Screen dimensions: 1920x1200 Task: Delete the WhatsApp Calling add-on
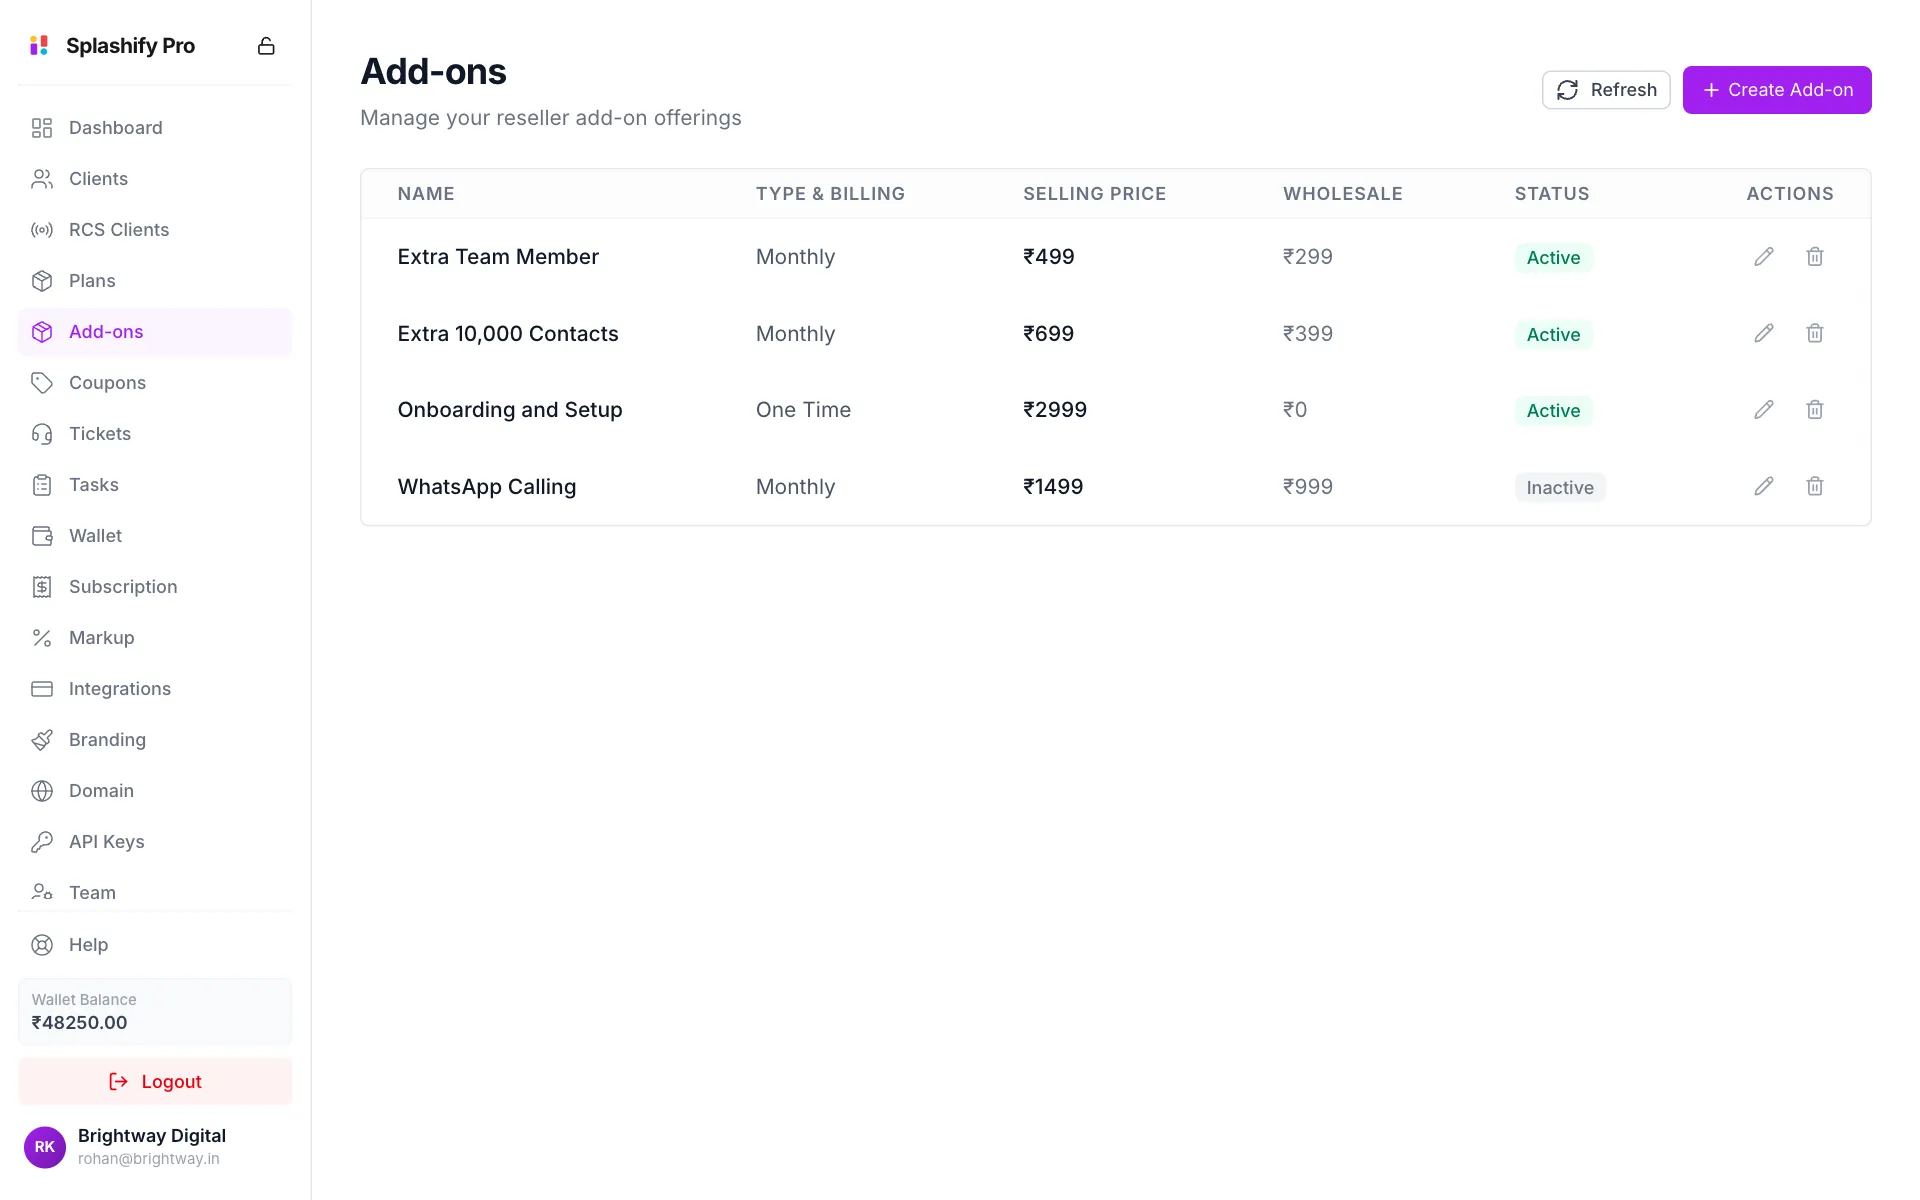coord(1815,486)
